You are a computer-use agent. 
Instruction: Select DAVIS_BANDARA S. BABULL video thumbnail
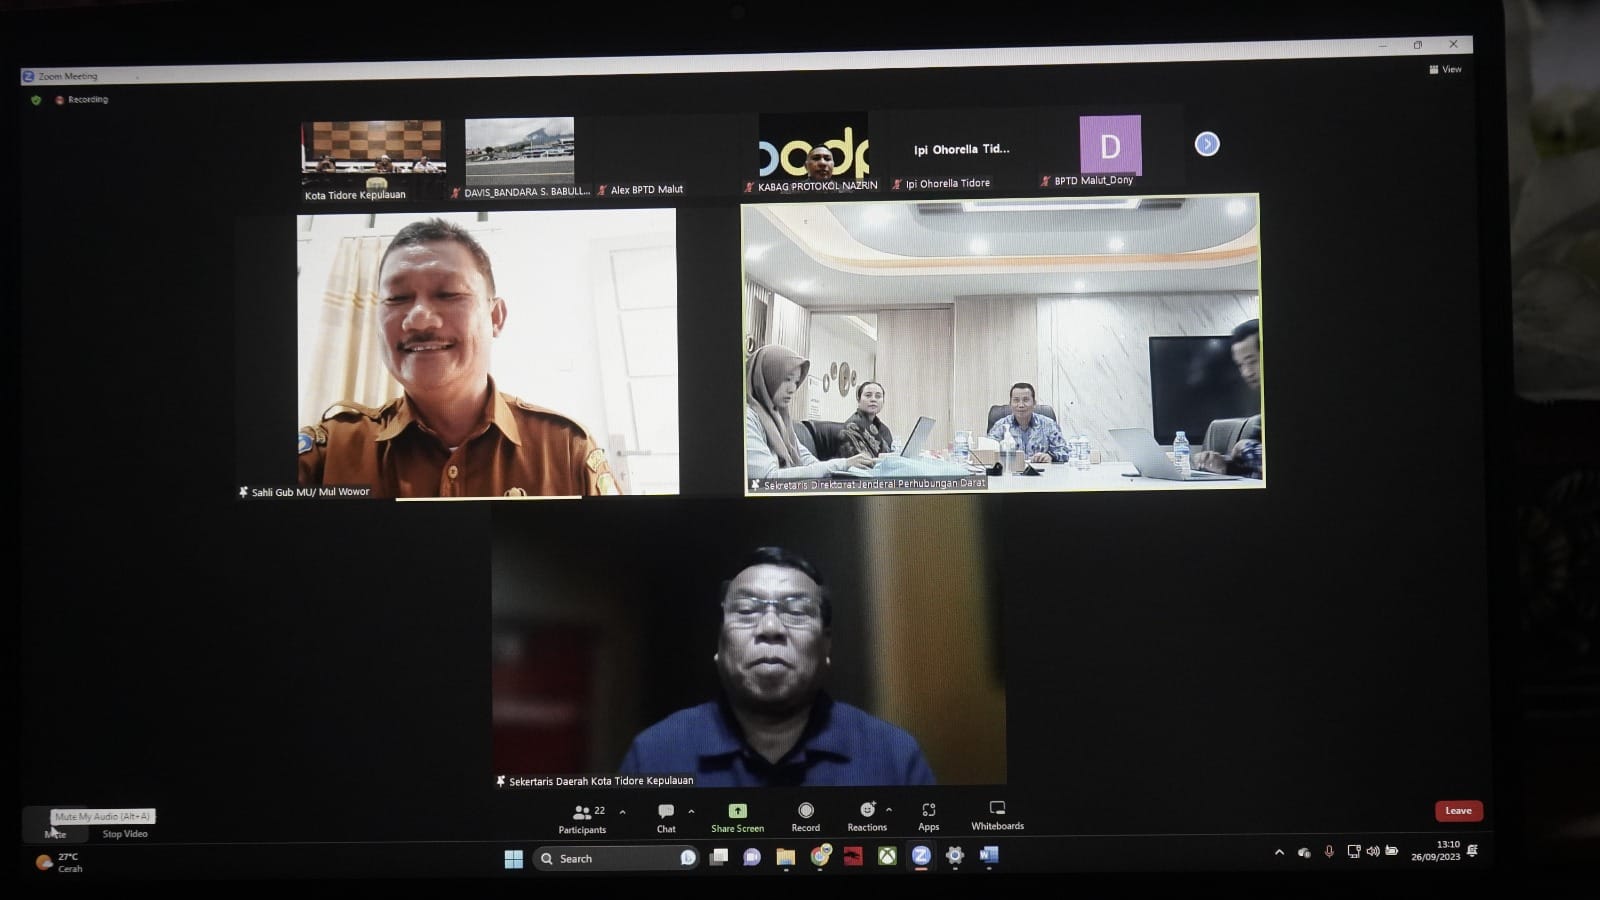point(519,158)
